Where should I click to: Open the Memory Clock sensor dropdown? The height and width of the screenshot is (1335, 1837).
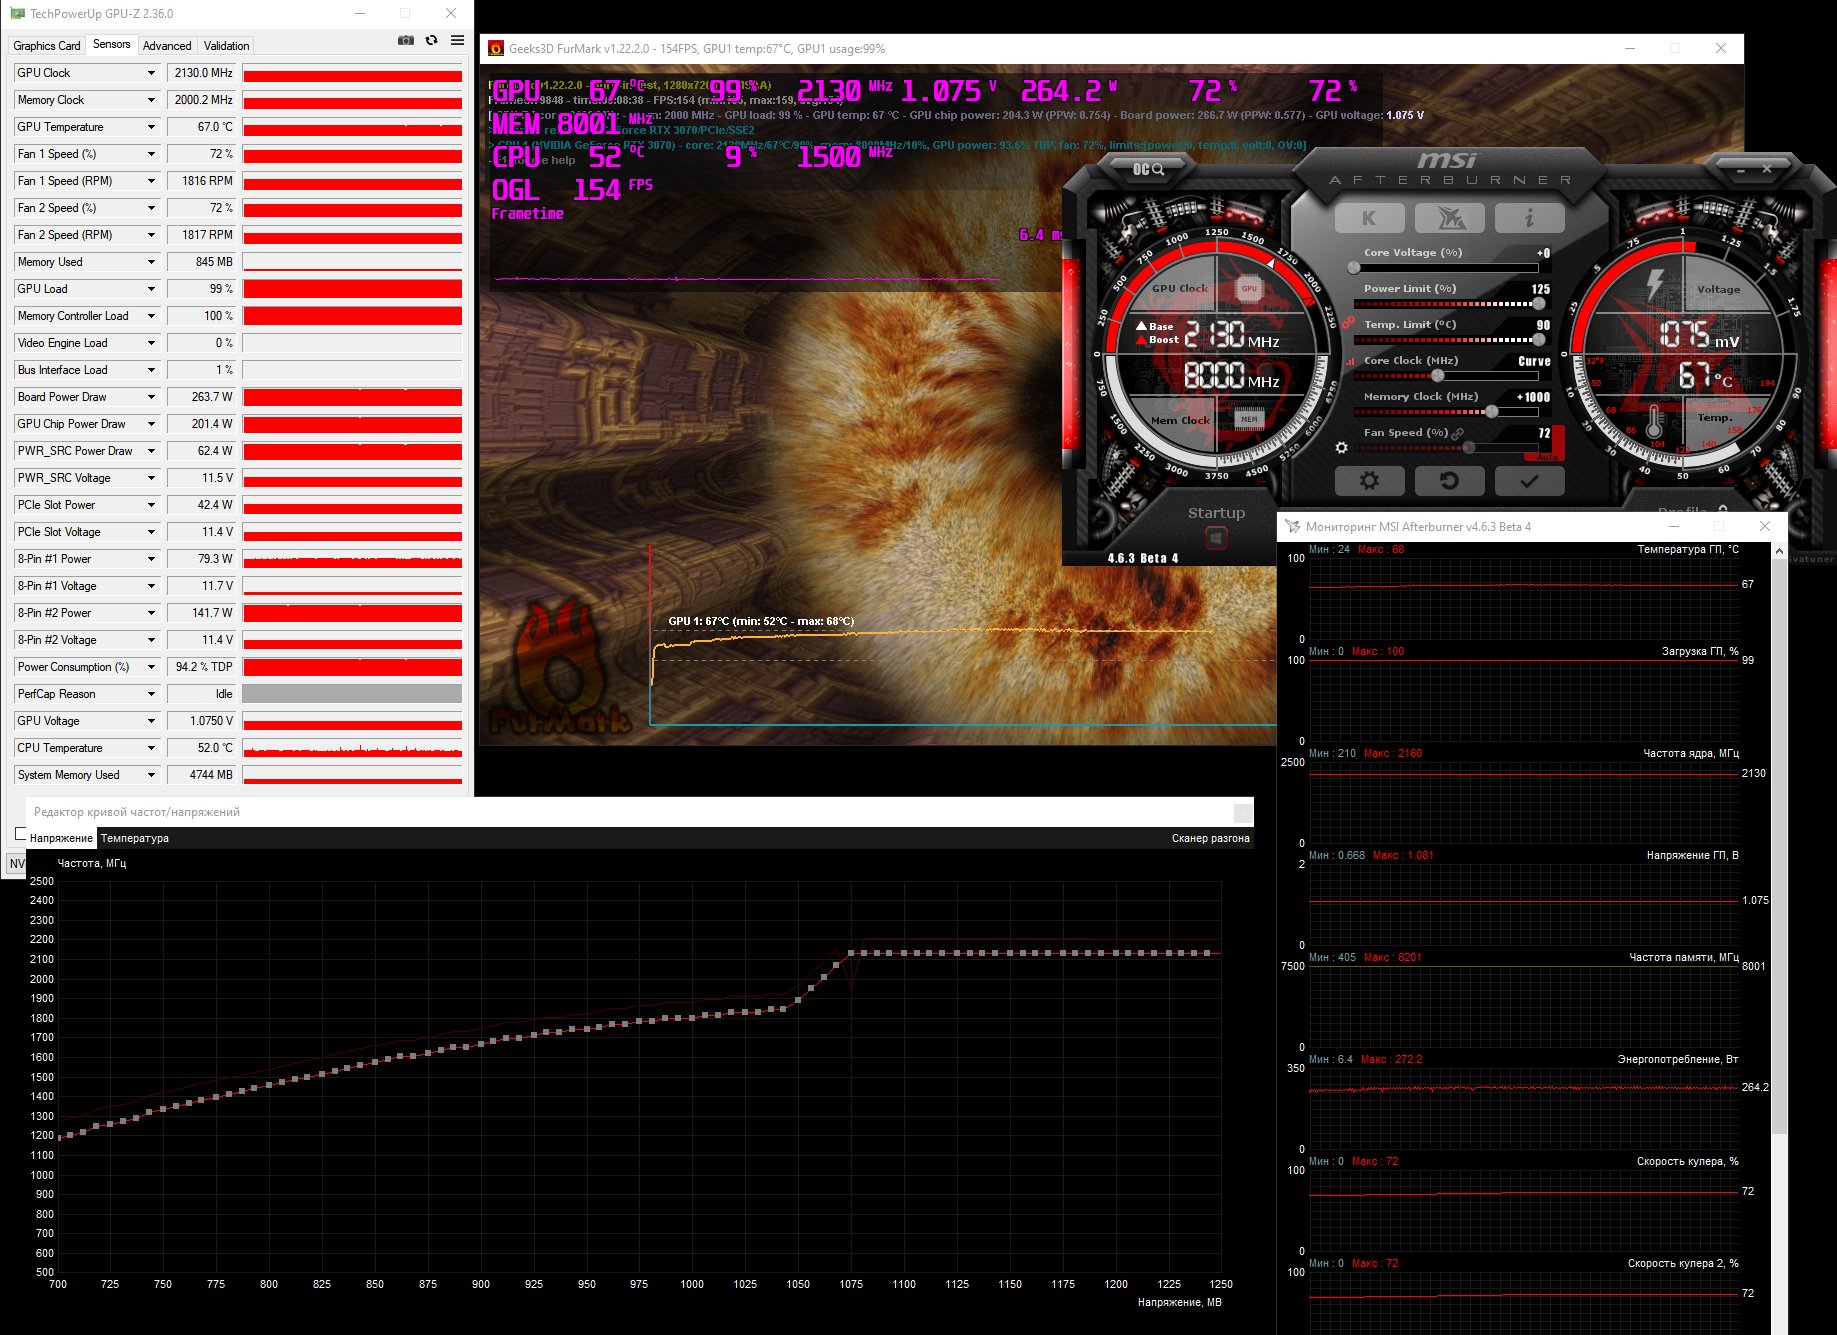152,100
